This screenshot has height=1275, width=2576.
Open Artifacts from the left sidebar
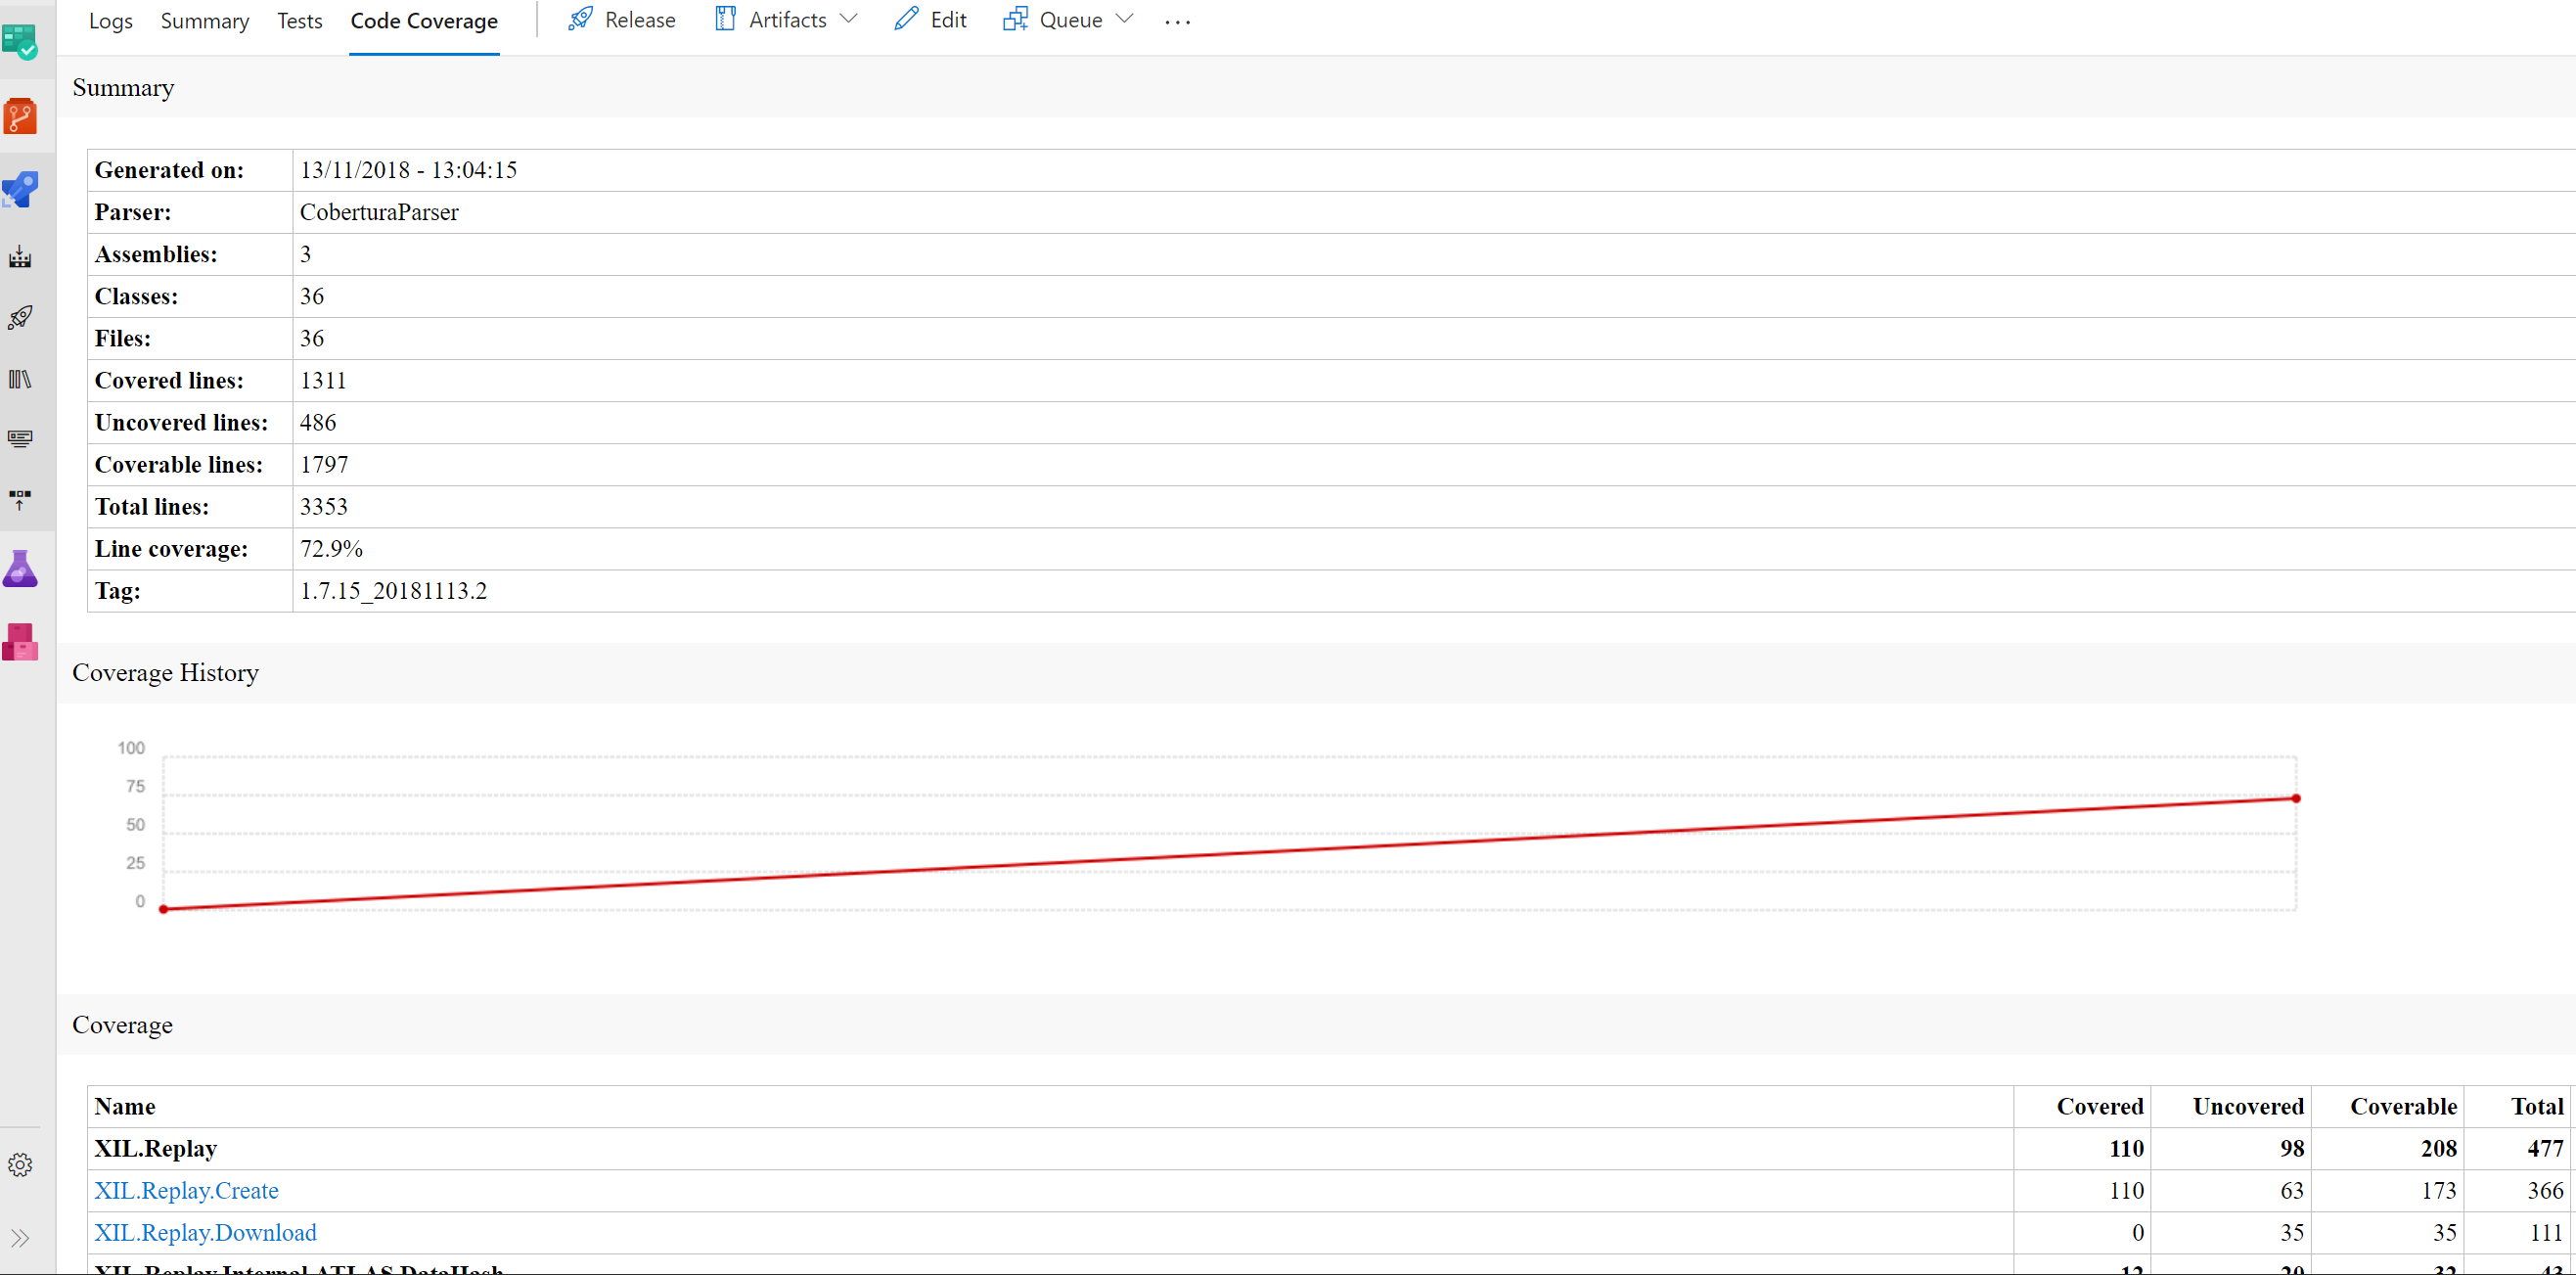[x=21, y=641]
